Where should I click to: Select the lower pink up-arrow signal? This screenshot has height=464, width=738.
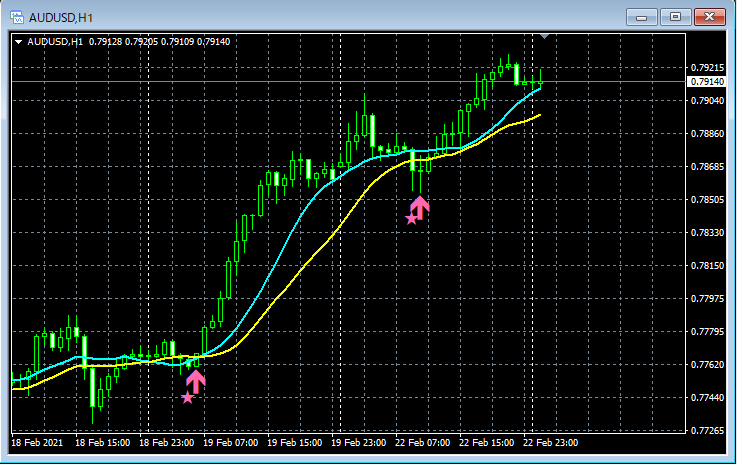(x=196, y=381)
